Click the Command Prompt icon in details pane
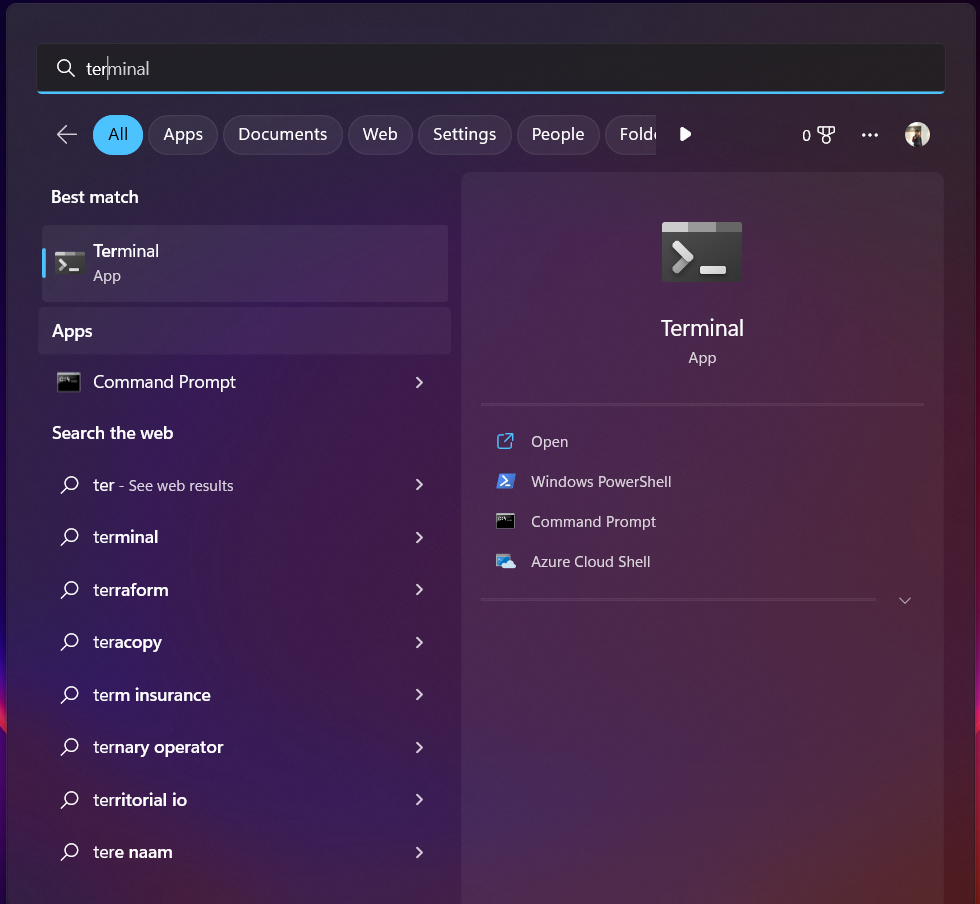Screen dimensions: 980x904 505,521
